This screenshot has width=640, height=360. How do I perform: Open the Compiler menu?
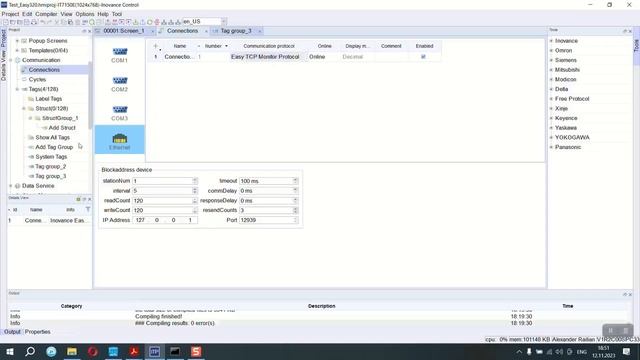pyautogui.click(x=46, y=14)
